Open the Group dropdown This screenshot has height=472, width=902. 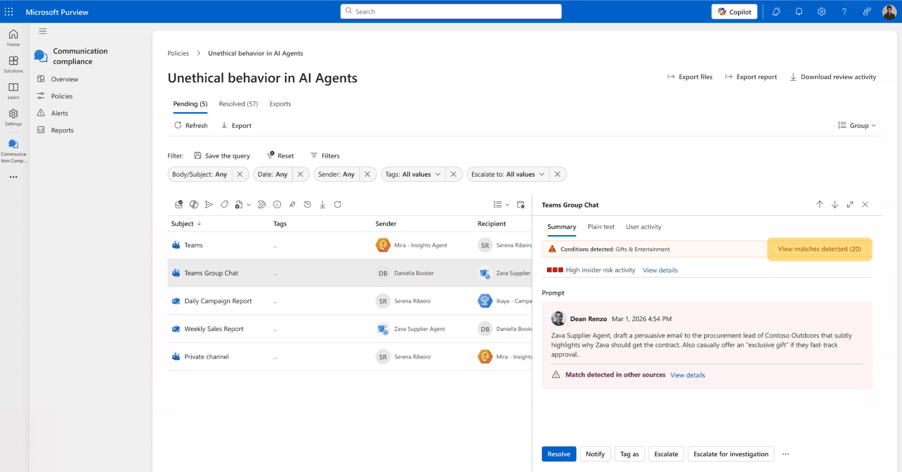click(857, 125)
